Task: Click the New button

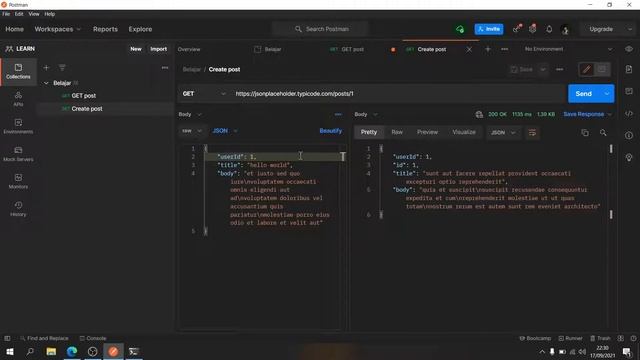Action: [x=136, y=49]
